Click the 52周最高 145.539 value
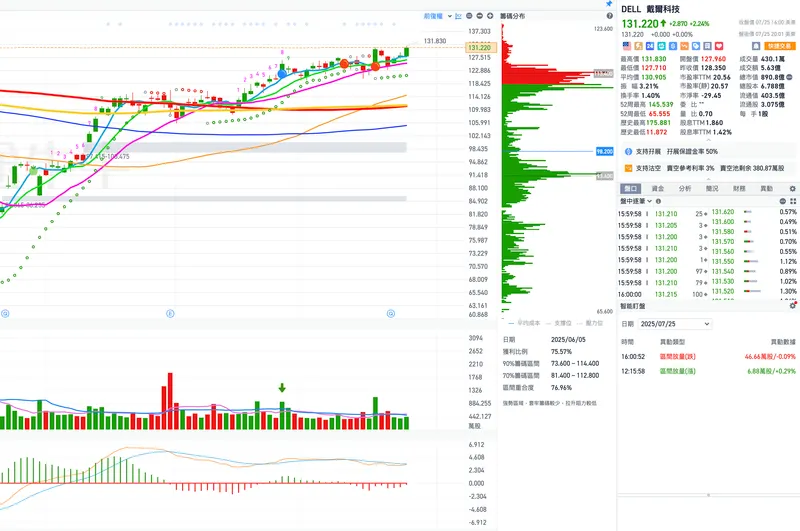This screenshot has height=531, width=800. coord(661,105)
